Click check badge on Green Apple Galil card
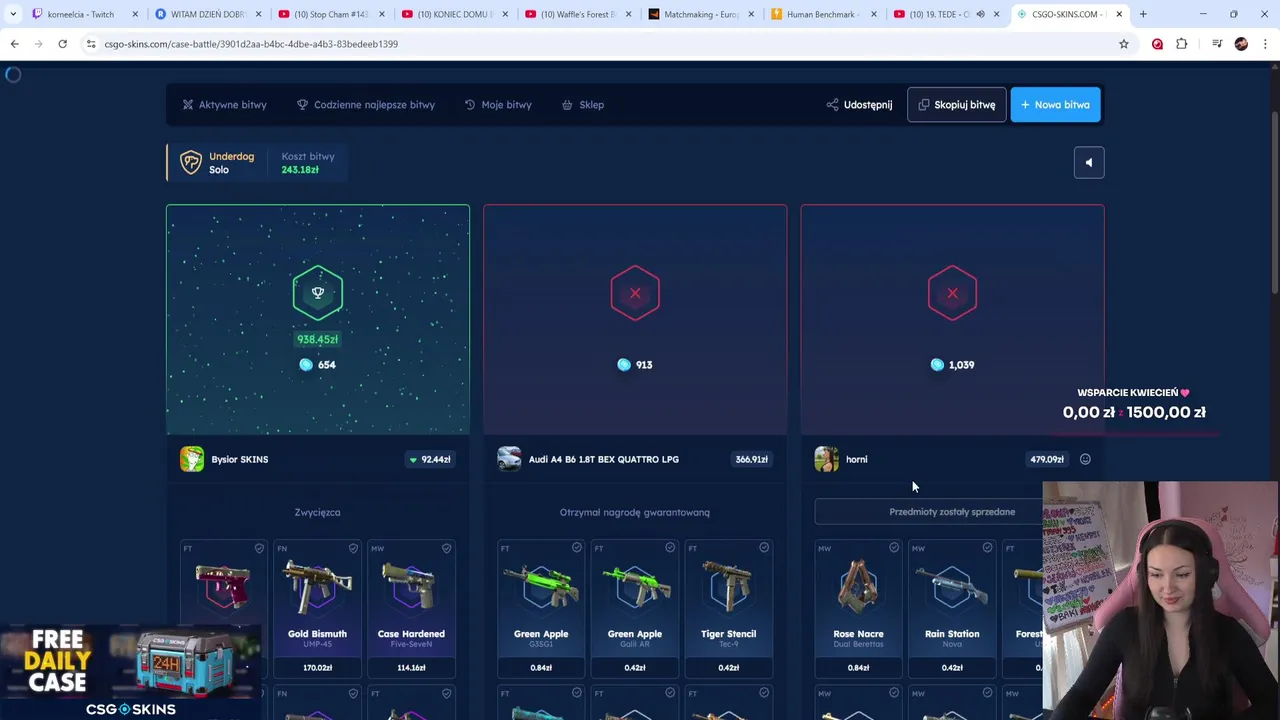Viewport: 1280px width, 720px height. tap(670, 548)
